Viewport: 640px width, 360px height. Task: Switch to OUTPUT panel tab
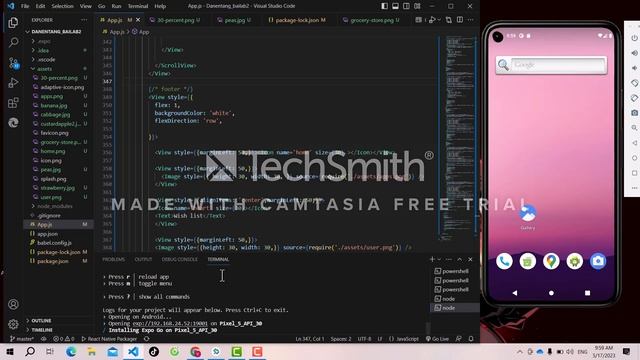tap(143, 259)
